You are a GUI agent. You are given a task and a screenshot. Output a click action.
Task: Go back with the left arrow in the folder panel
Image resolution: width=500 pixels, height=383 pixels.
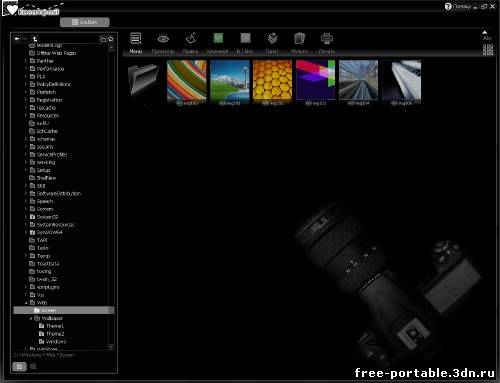17,39
